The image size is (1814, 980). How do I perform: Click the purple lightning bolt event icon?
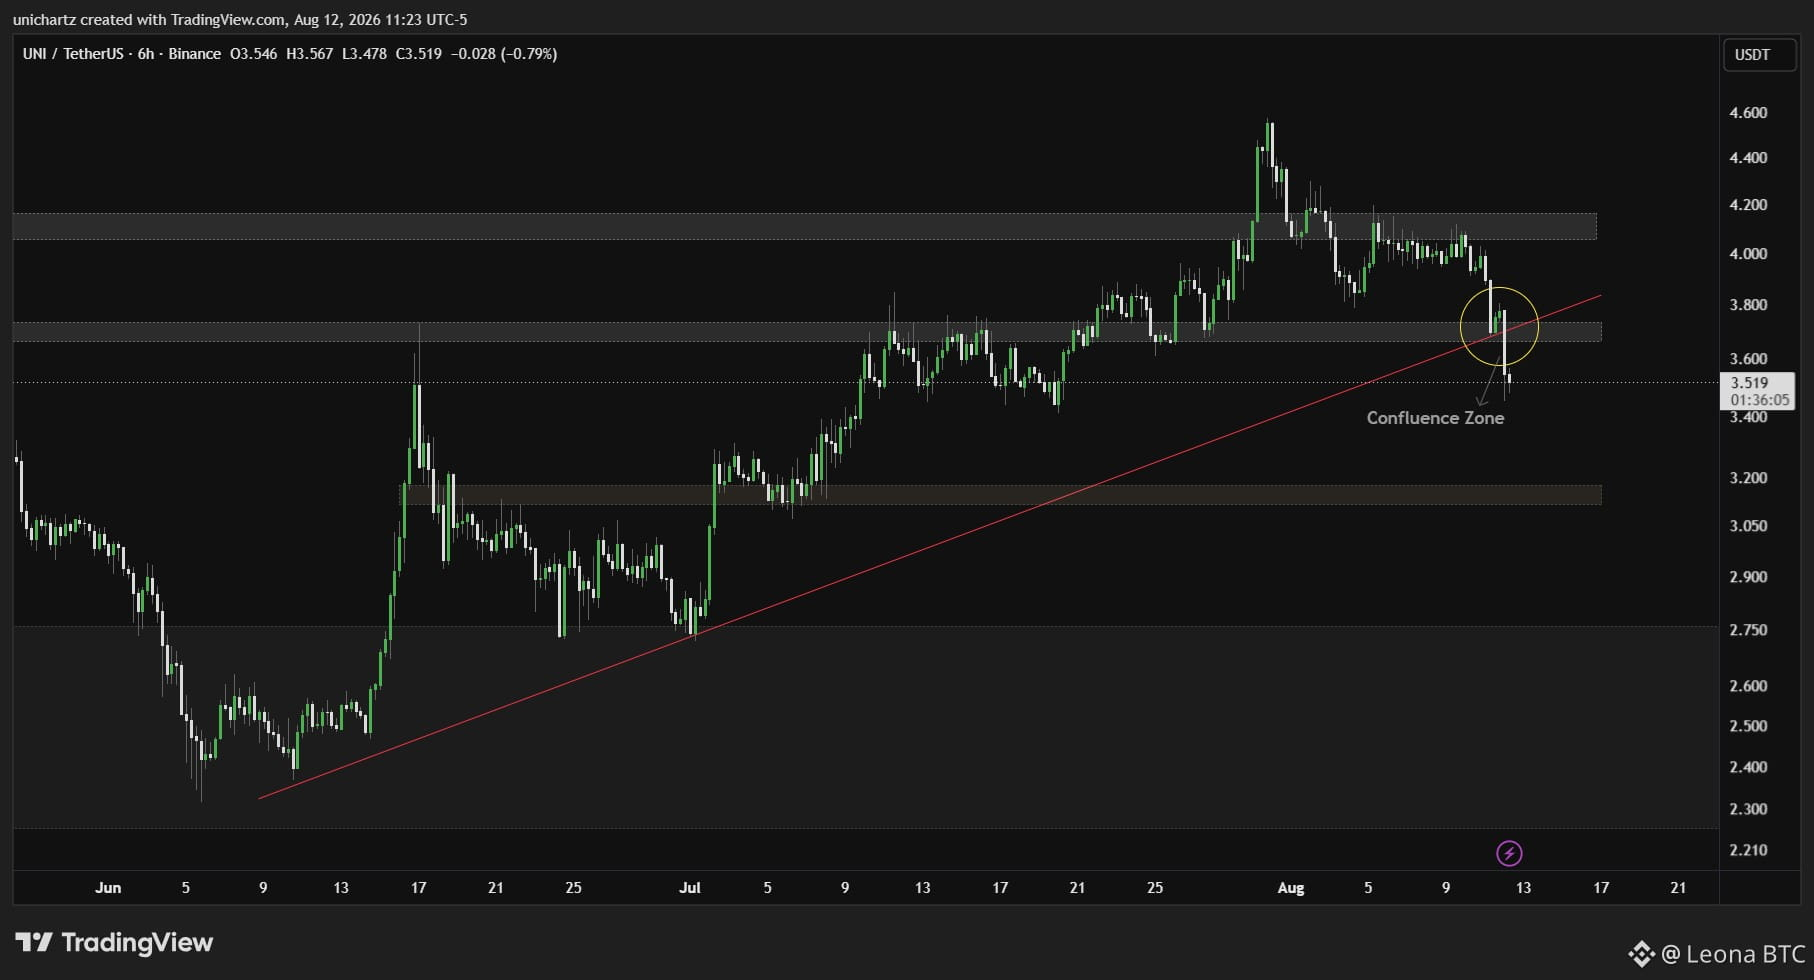[1509, 853]
